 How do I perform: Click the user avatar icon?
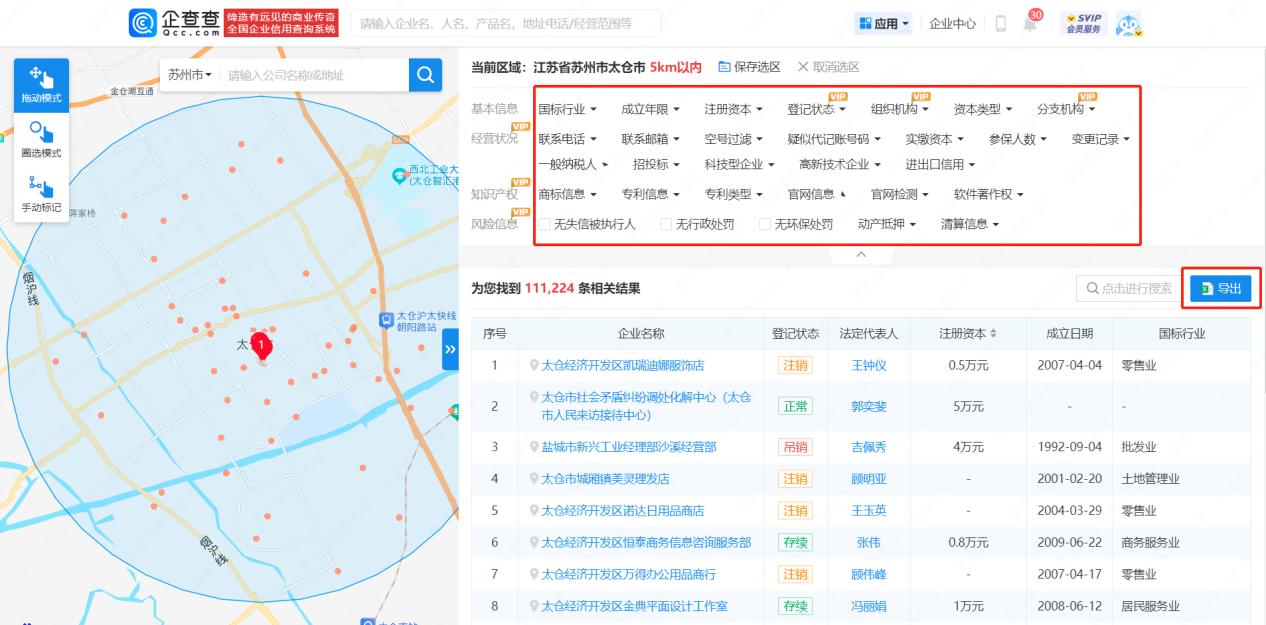pyautogui.click(x=1129, y=24)
